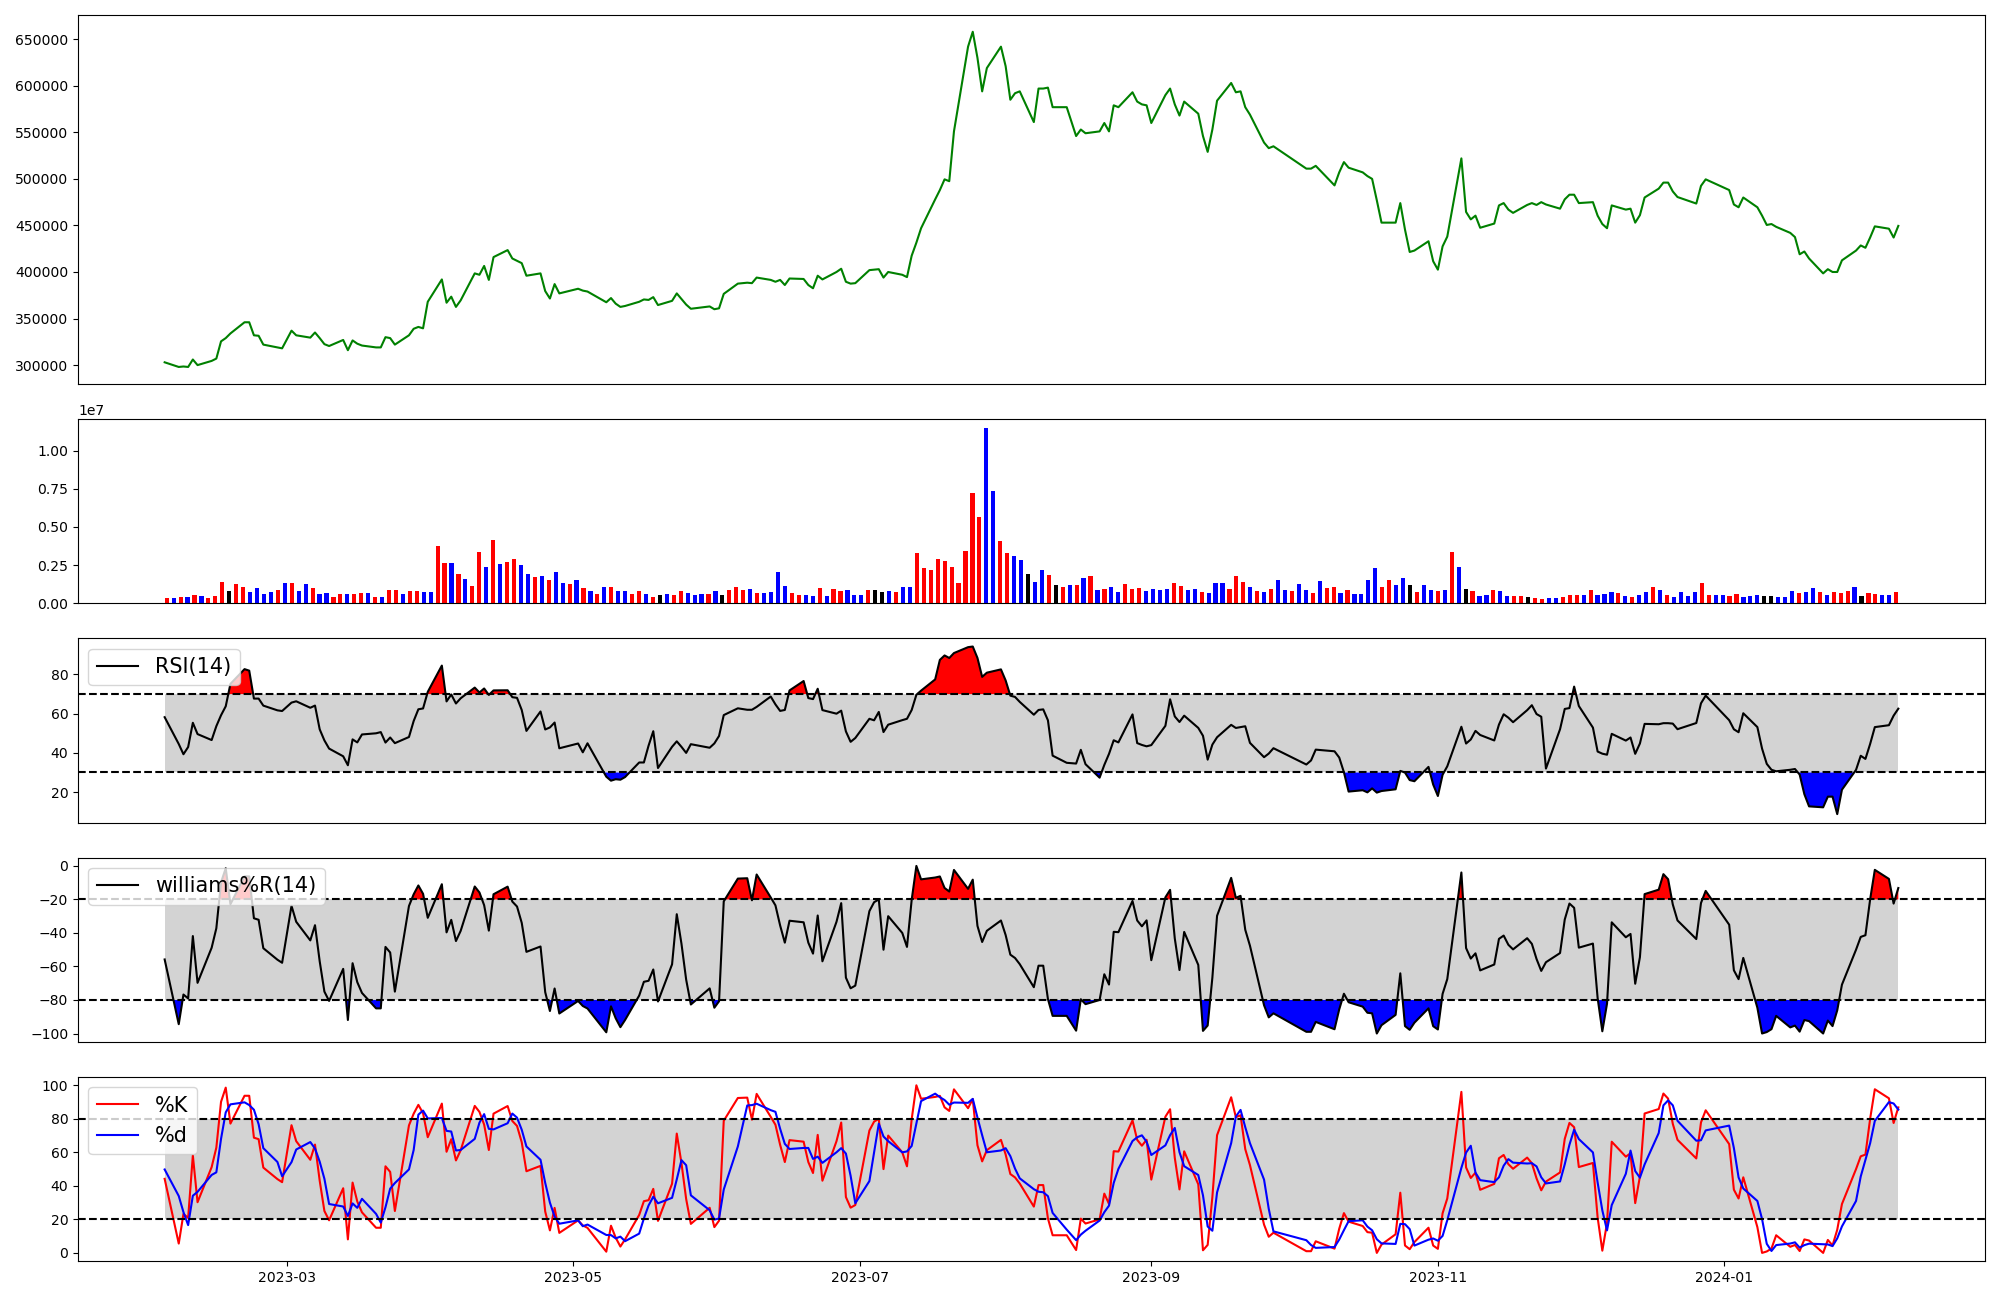Click the 650000 price axis label
Screen dimensions: 2000x1300
click(x=41, y=40)
